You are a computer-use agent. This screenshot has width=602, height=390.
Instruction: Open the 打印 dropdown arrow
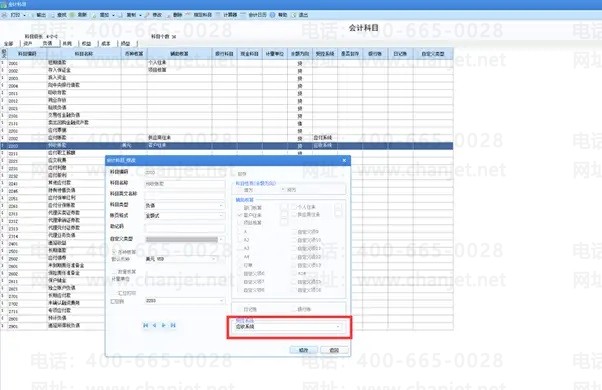[25, 15]
